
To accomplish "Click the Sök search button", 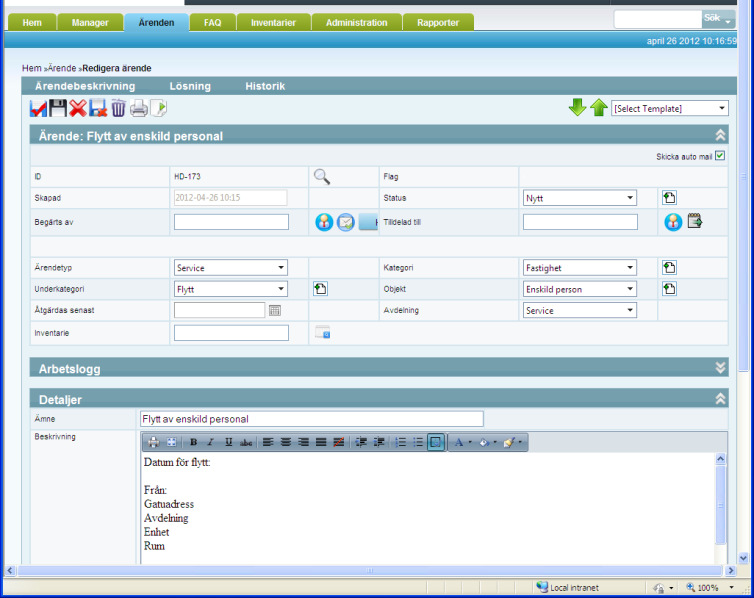I will click(718, 19).
